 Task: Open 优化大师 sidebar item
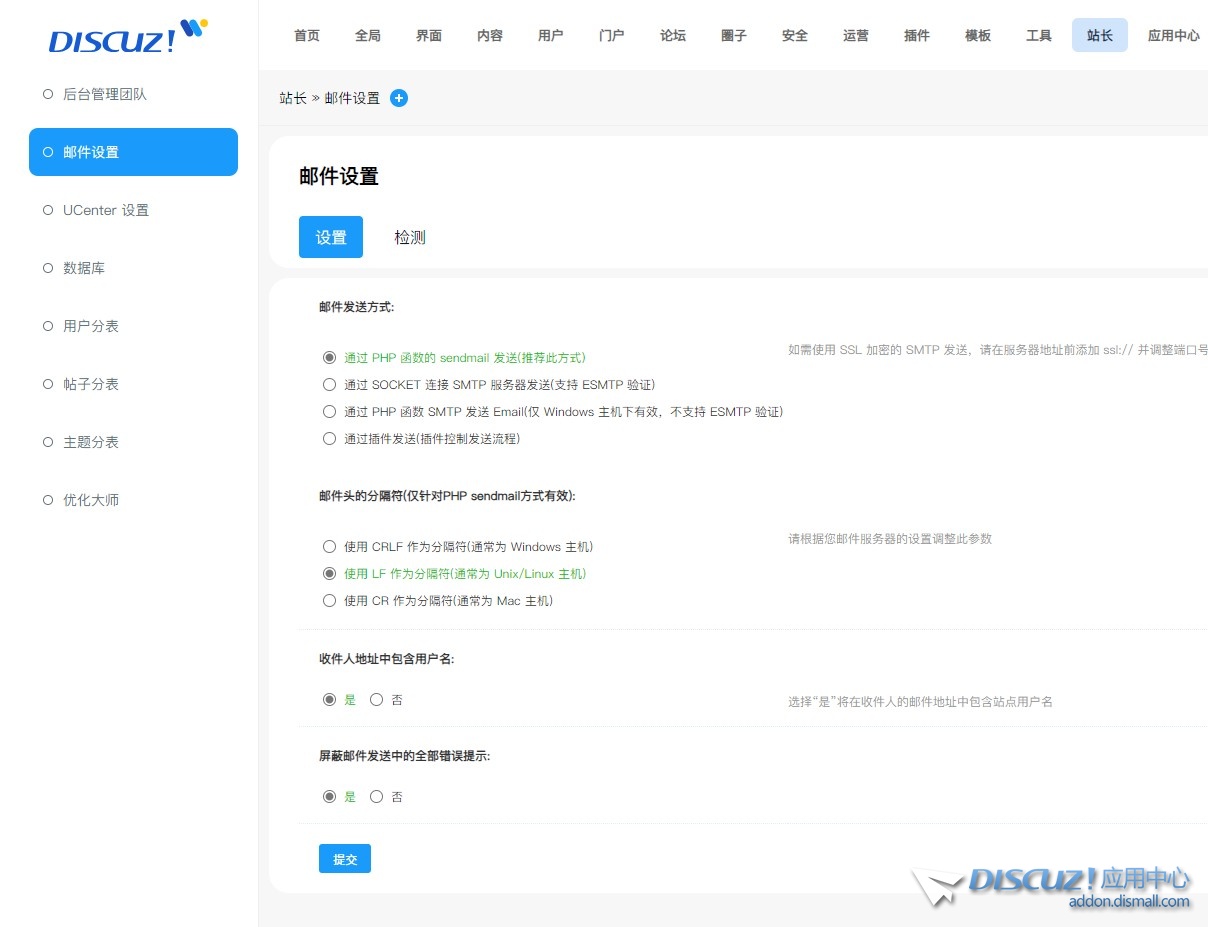tap(91, 500)
